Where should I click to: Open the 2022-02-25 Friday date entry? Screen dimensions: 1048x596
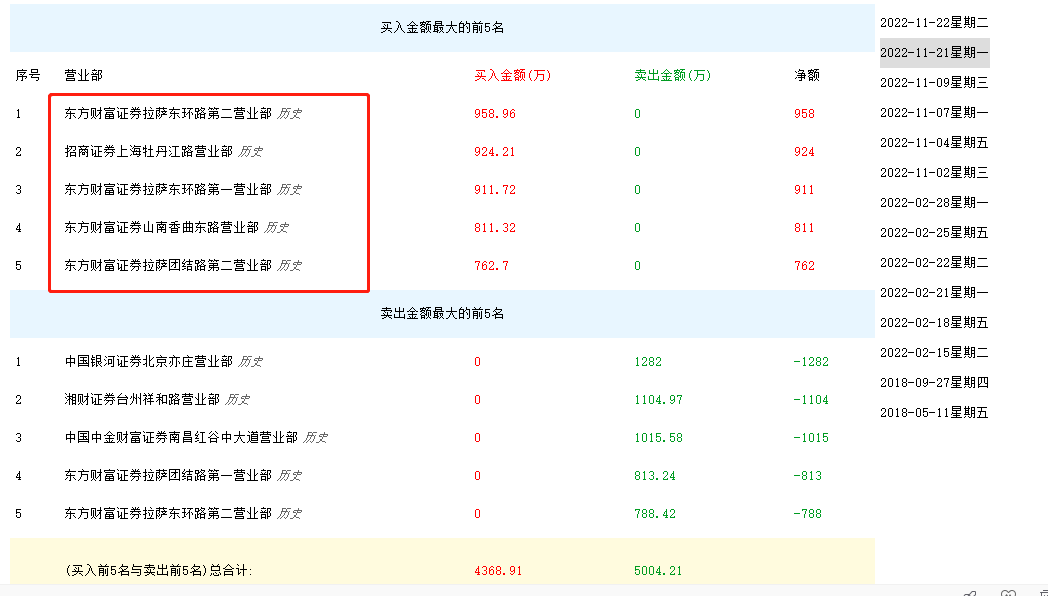[x=934, y=233]
